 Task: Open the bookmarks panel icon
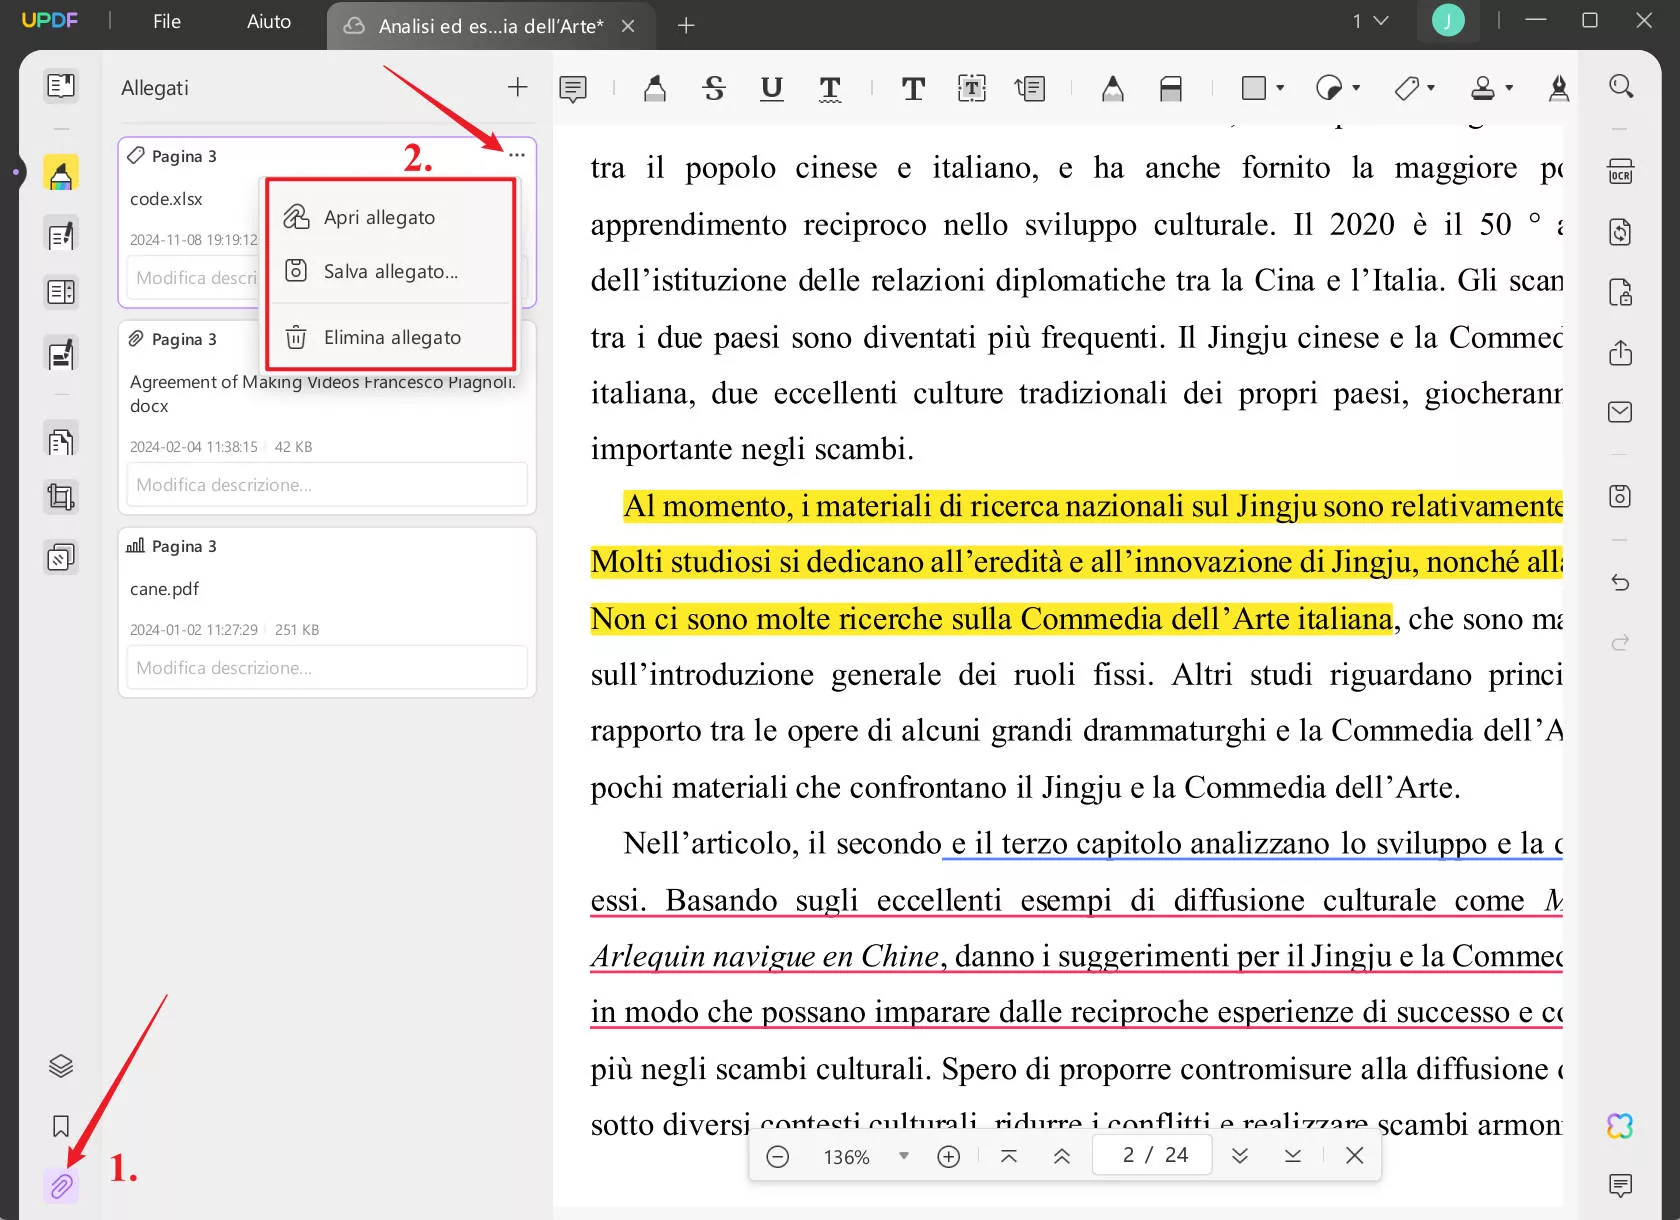pos(61,1126)
